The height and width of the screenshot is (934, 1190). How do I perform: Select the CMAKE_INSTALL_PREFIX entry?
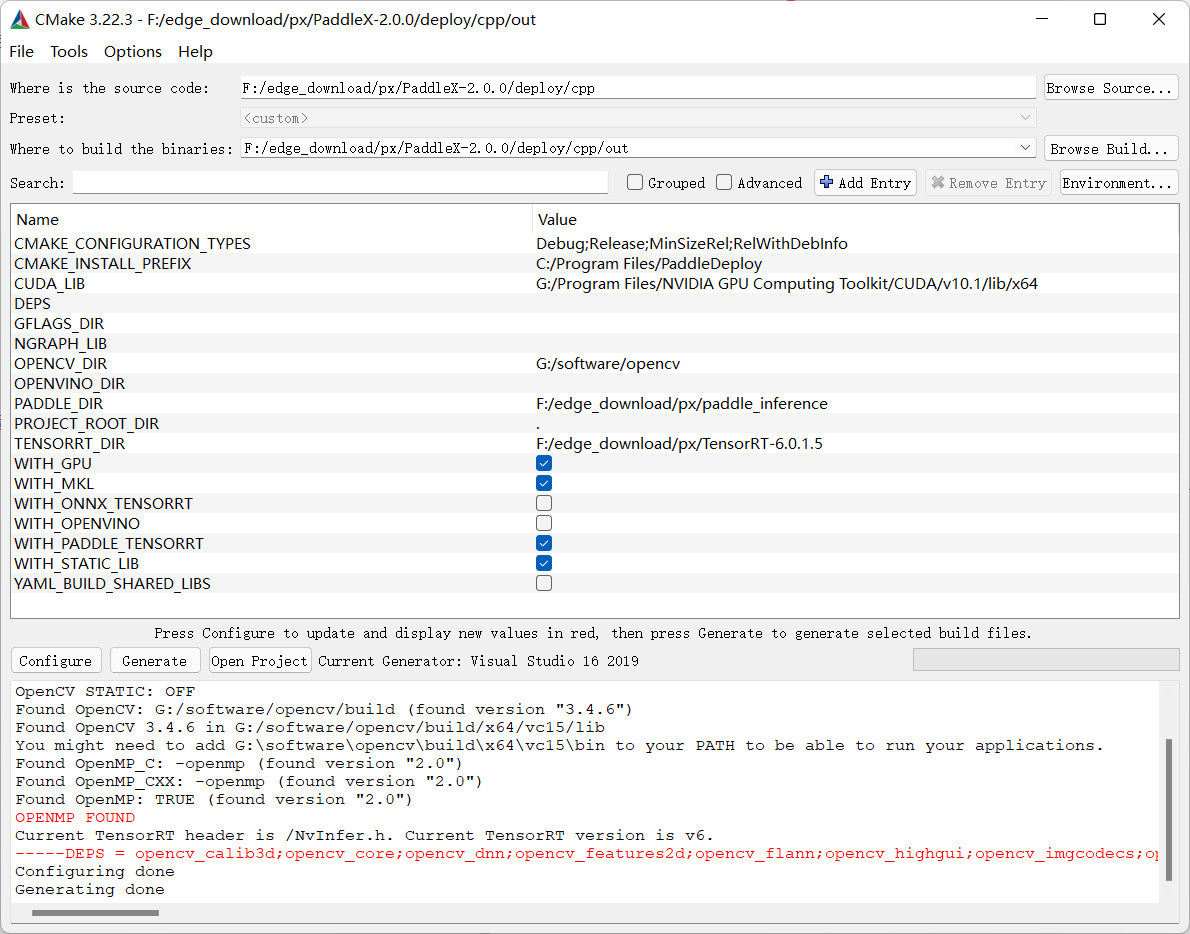[102, 263]
